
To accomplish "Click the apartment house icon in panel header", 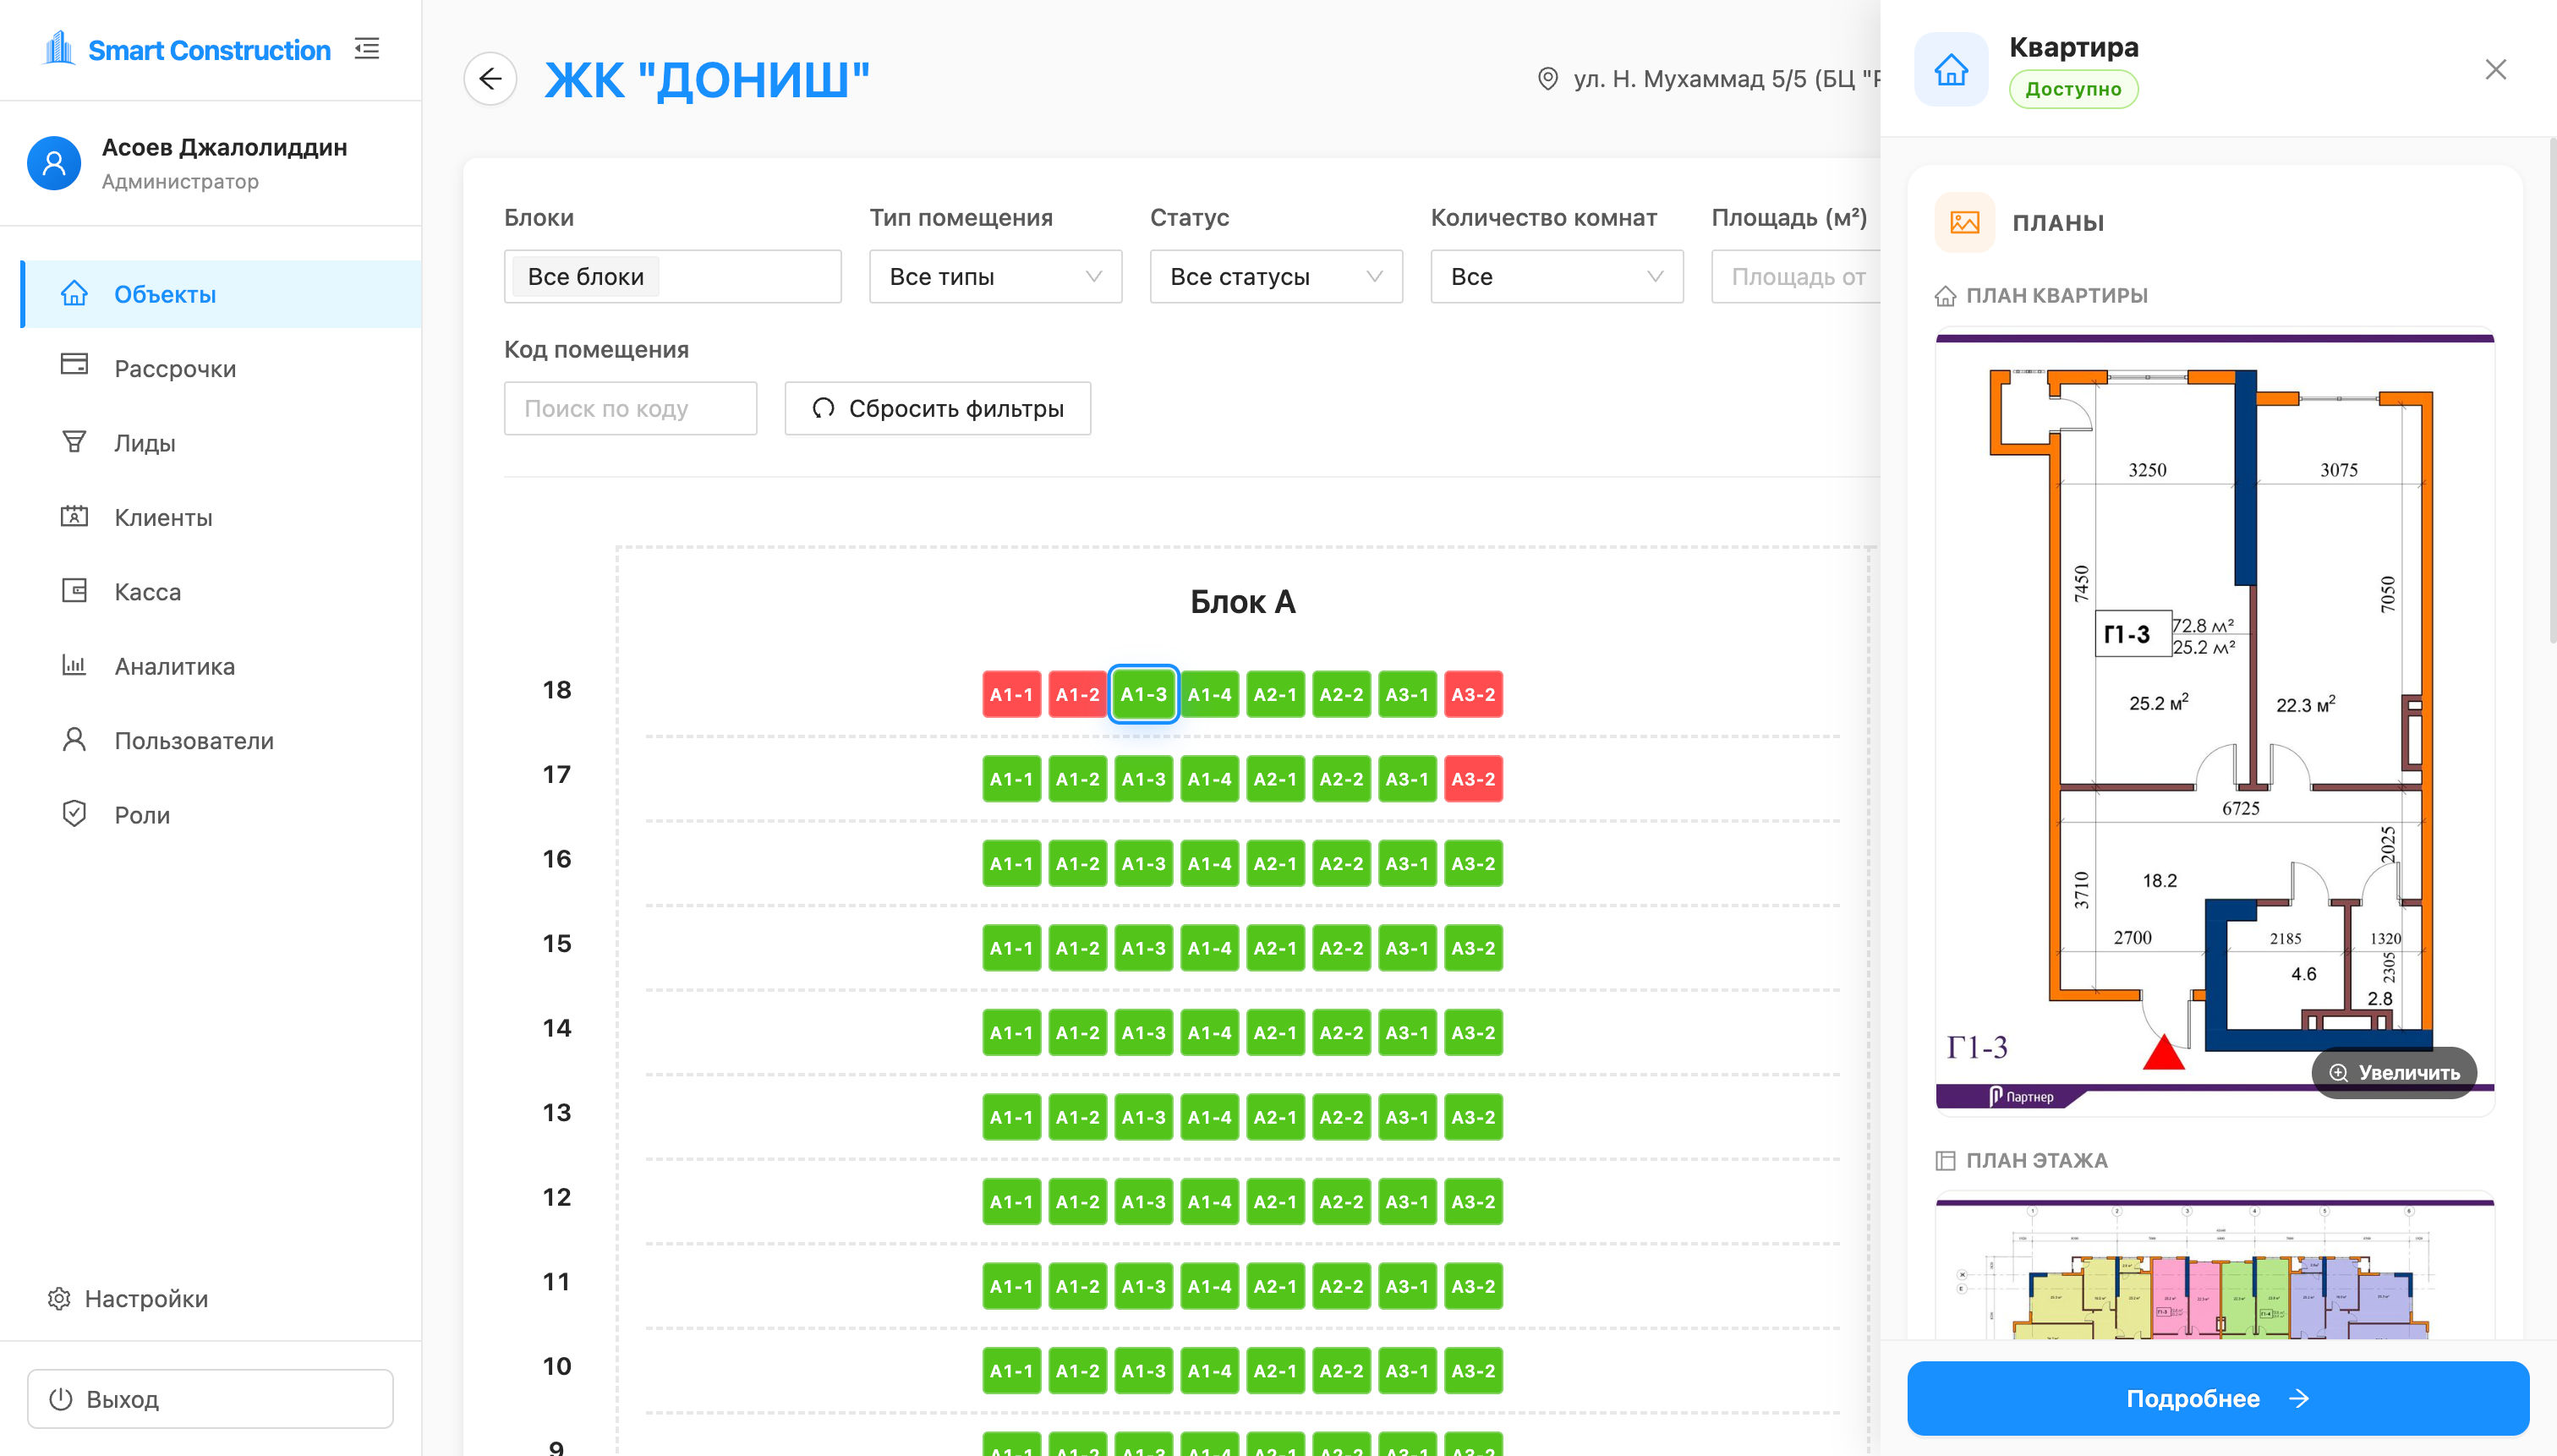I will [1950, 69].
